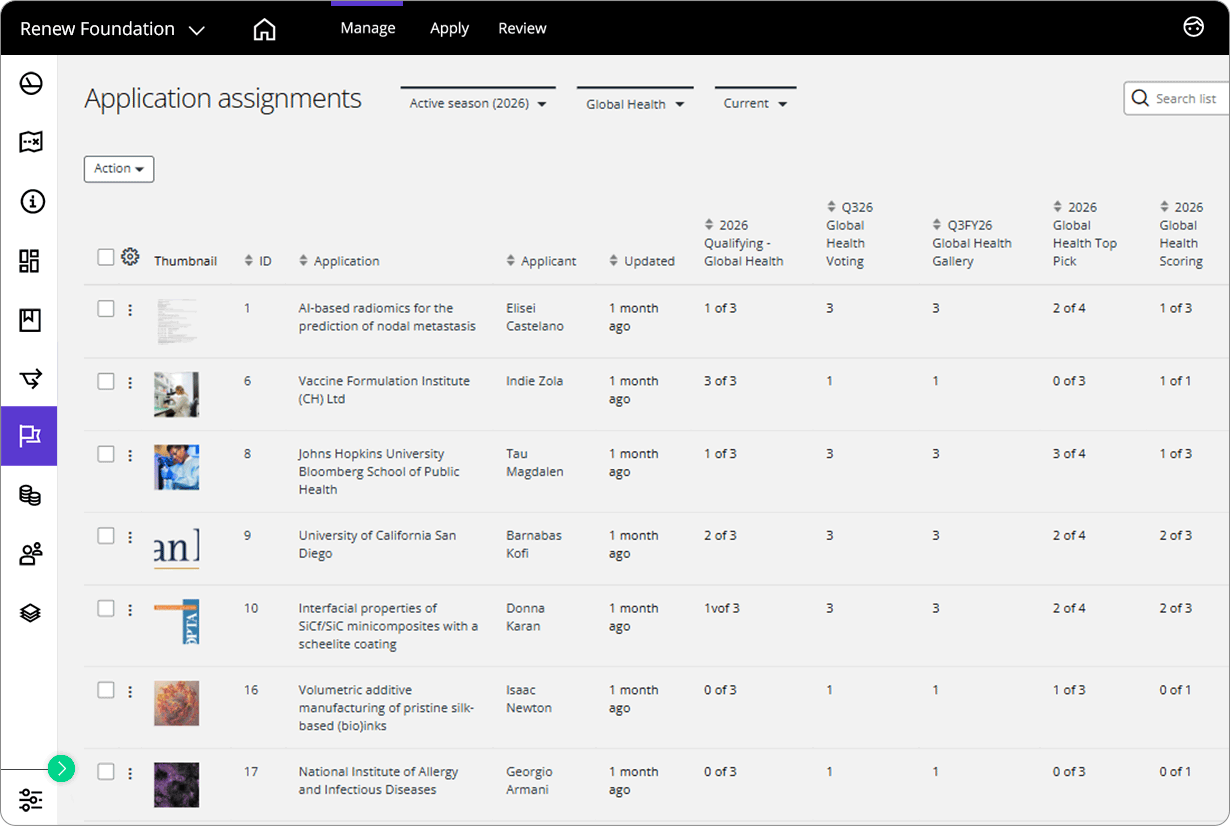Tick the select-all checkbox in table header
This screenshot has width=1230, height=828.
pyautogui.click(x=106, y=257)
